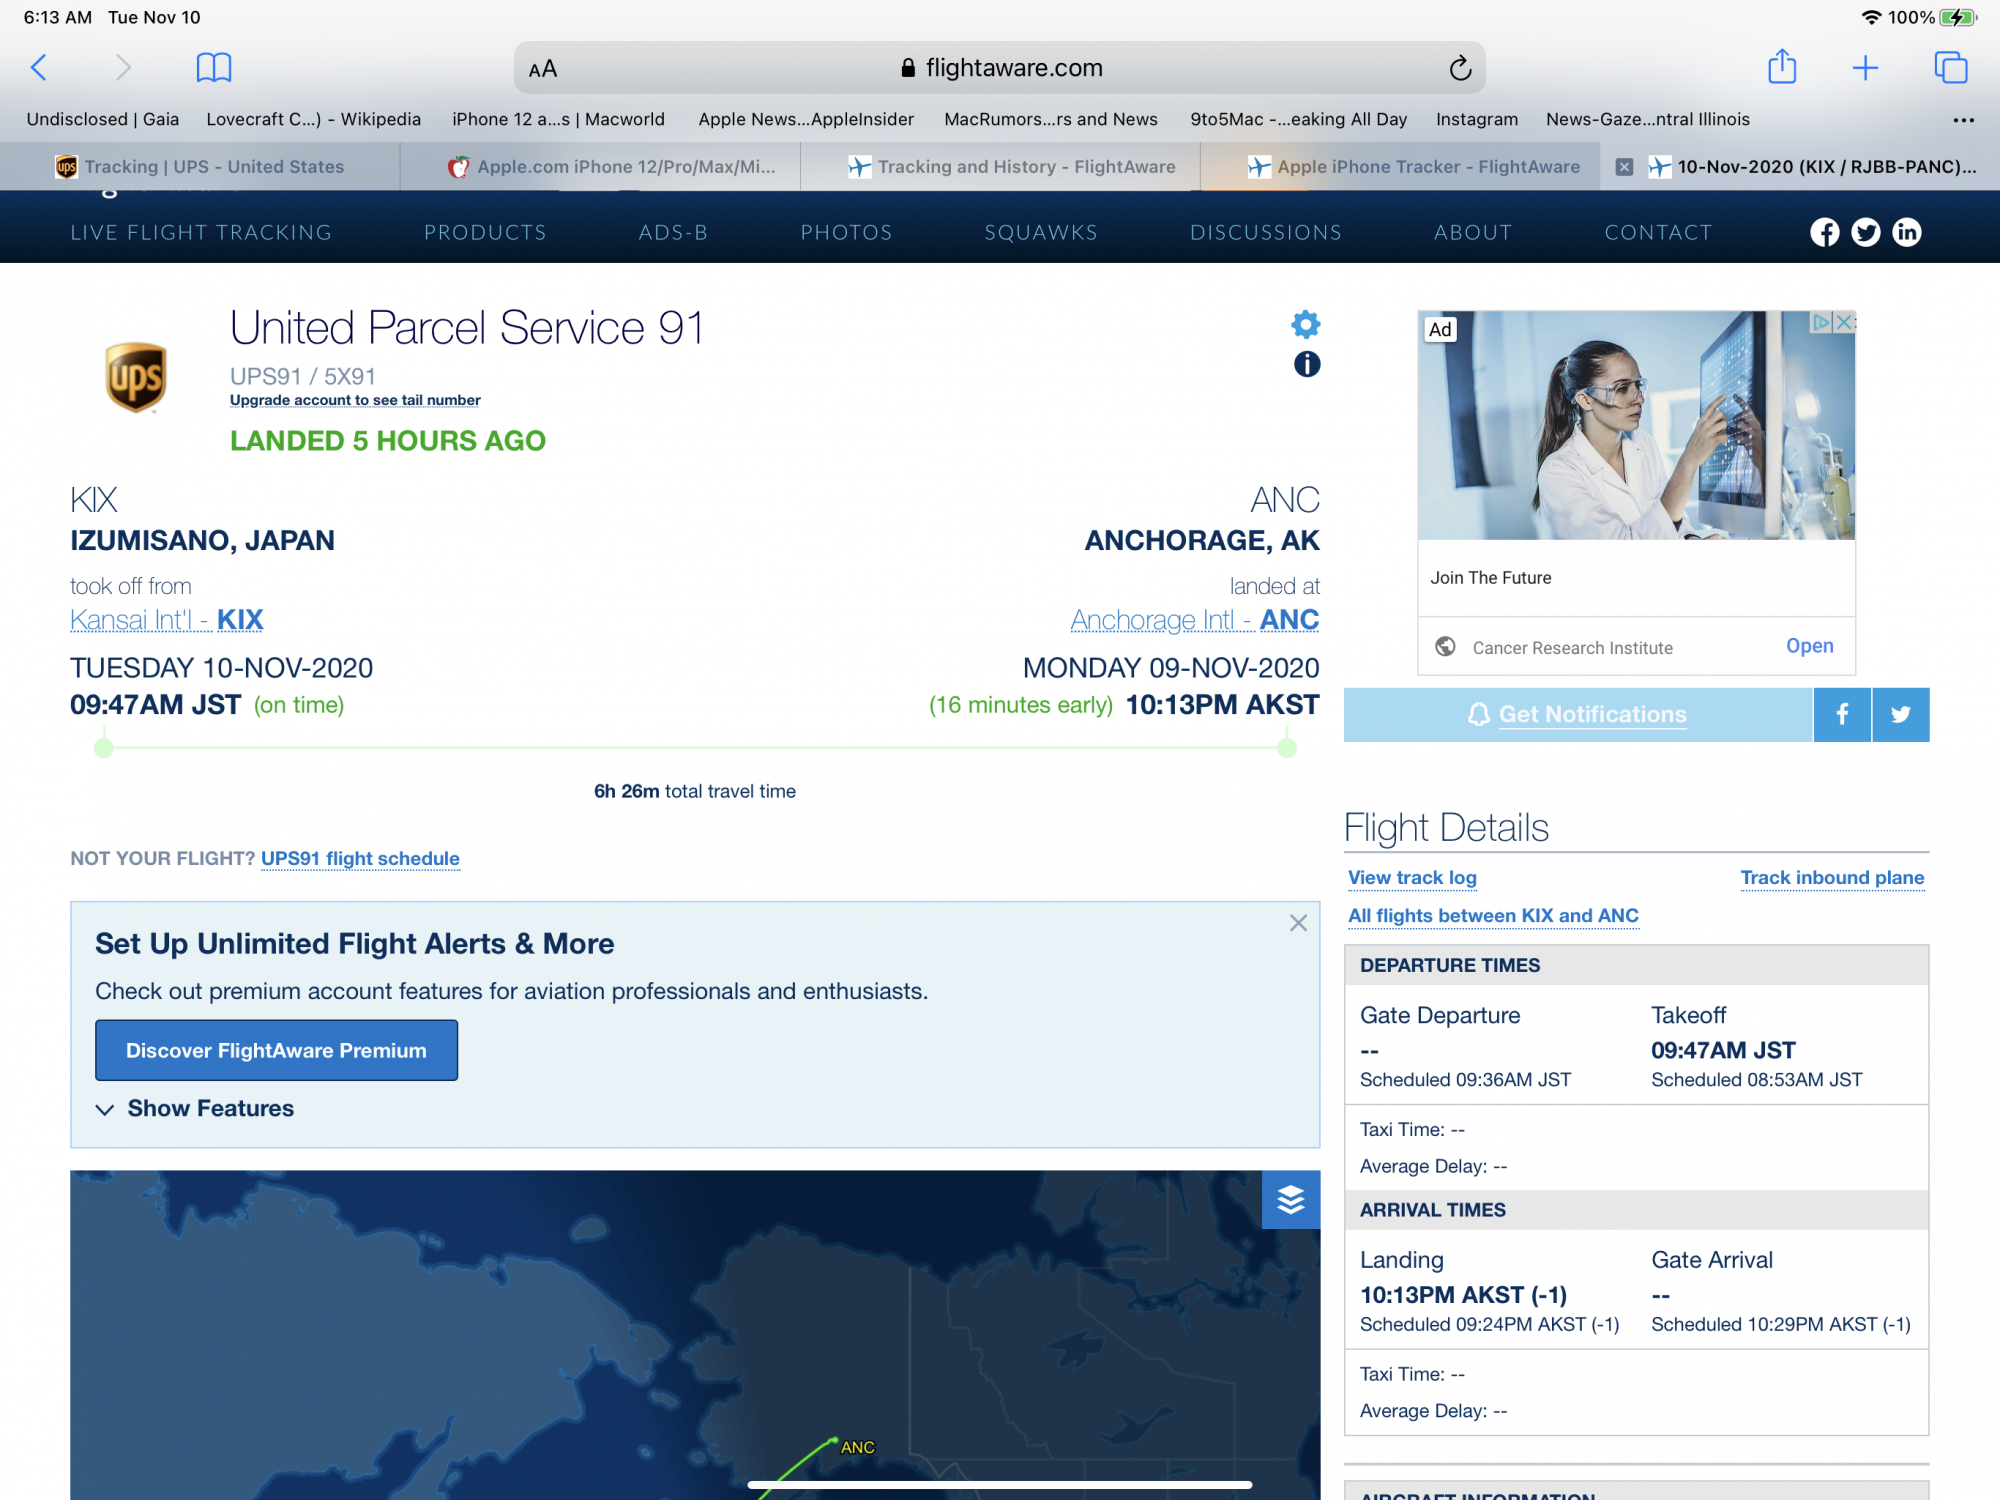2000x1500 pixels.
Task: Open Undisclosed Gaia bookmark
Action: (103, 119)
